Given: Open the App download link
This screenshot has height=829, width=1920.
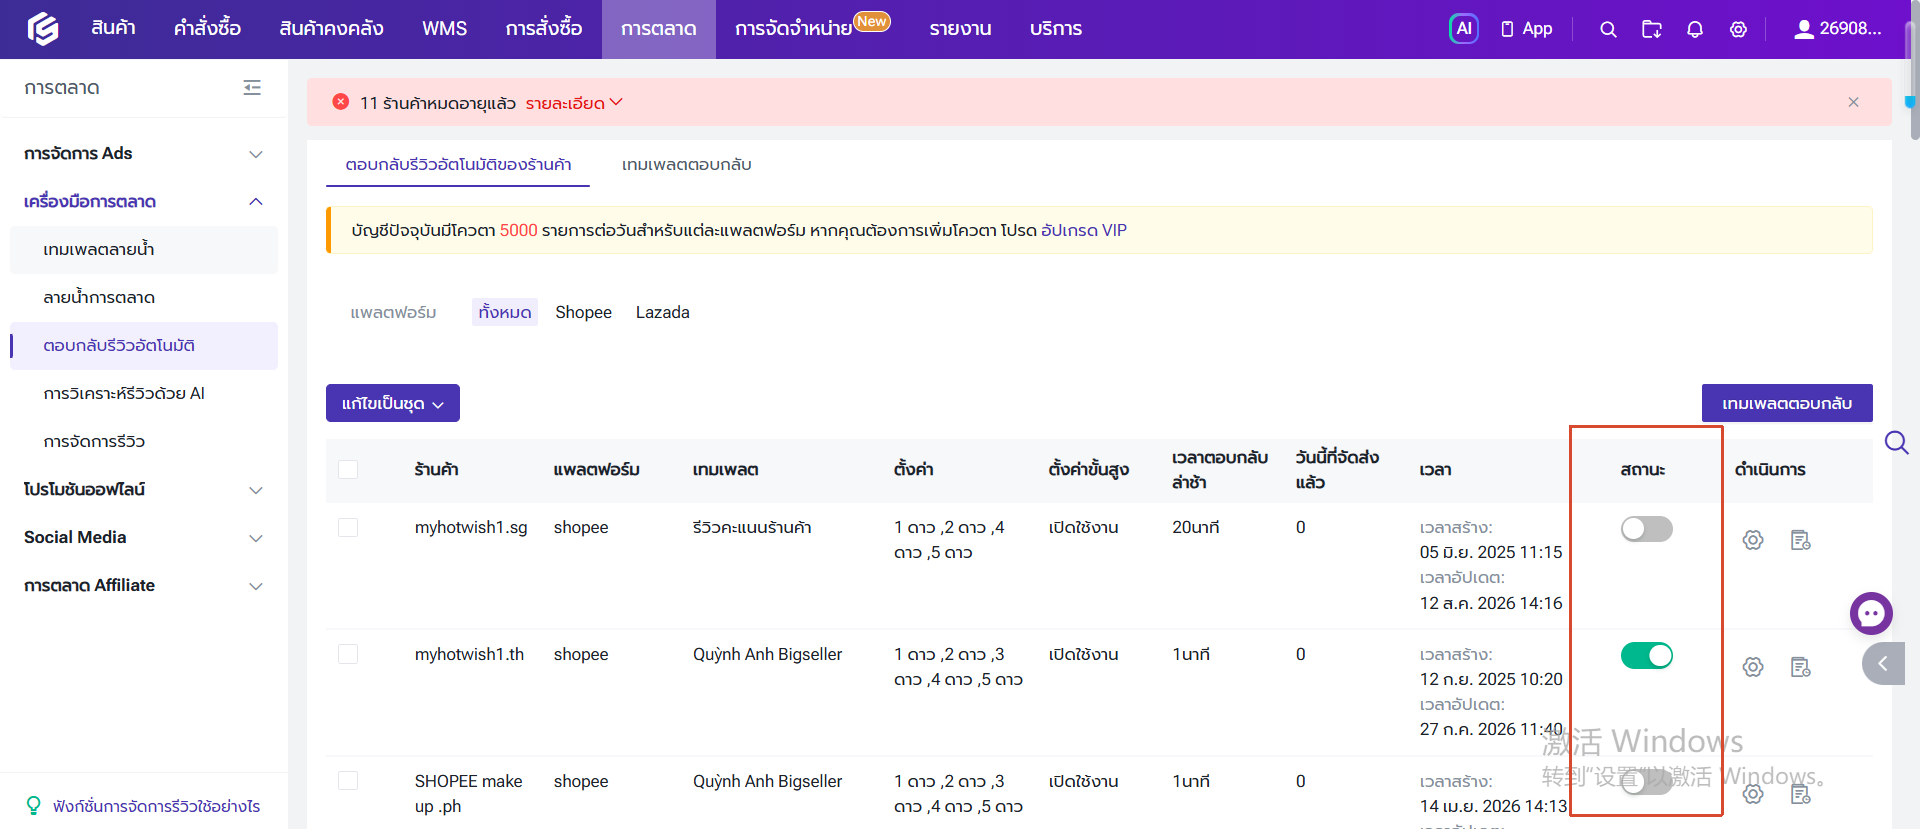Looking at the screenshot, I should (x=1527, y=29).
